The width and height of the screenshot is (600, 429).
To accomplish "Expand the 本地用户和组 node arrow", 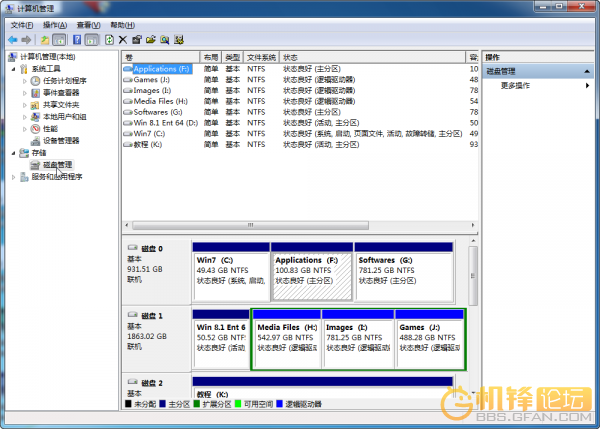I will pos(24,117).
